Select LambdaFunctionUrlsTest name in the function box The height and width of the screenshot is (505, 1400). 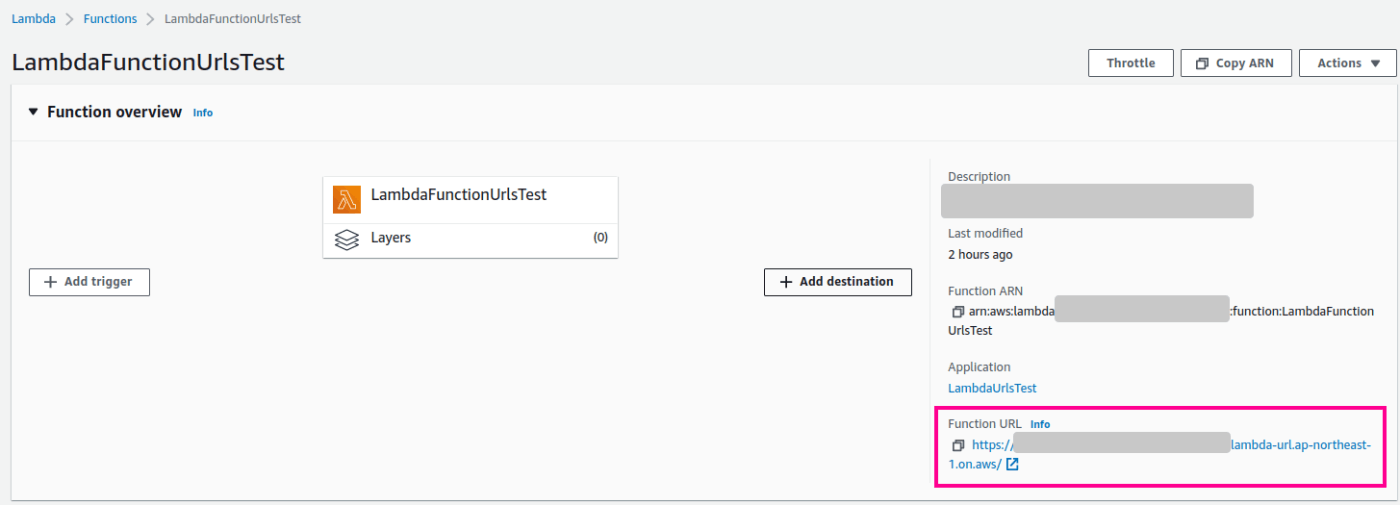tap(458, 195)
